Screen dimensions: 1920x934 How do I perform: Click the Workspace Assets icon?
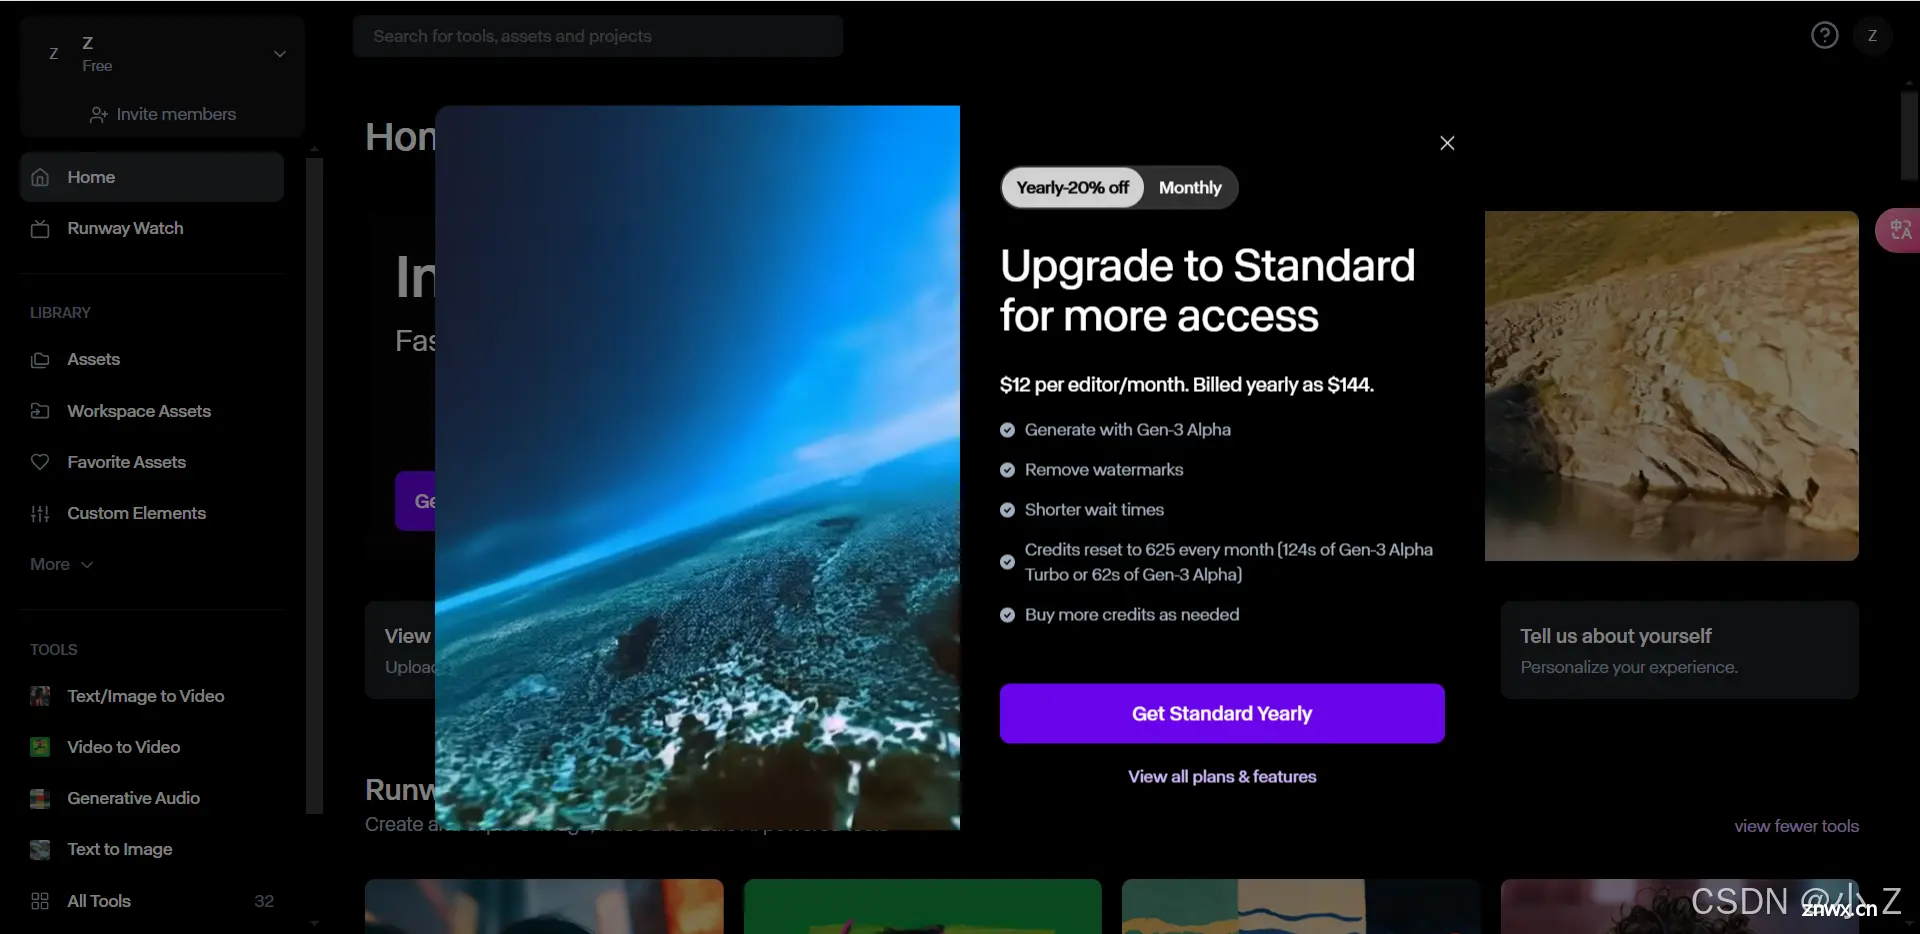40,411
